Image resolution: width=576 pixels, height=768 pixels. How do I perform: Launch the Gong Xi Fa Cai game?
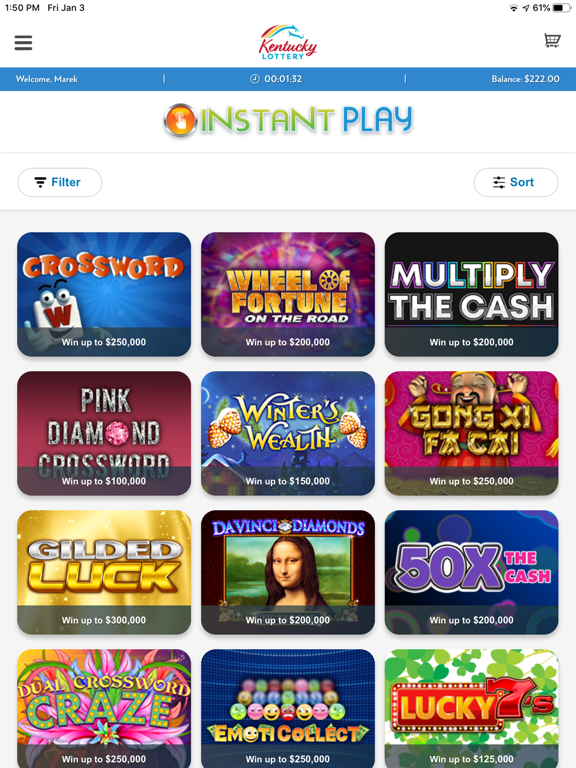[472, 433]
